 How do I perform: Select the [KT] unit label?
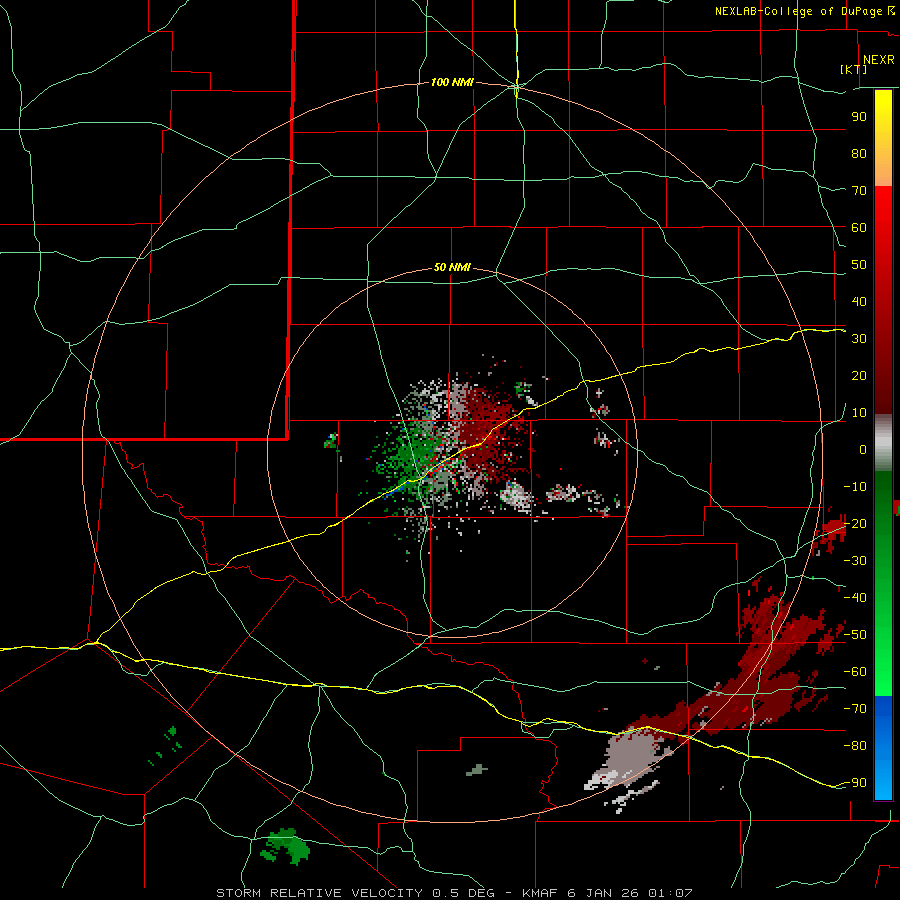[x=853, y=69]
